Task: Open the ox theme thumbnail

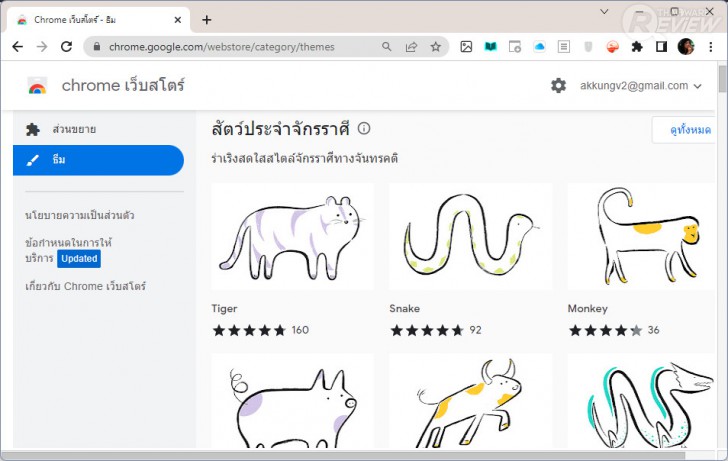Action: coord(470,401)
